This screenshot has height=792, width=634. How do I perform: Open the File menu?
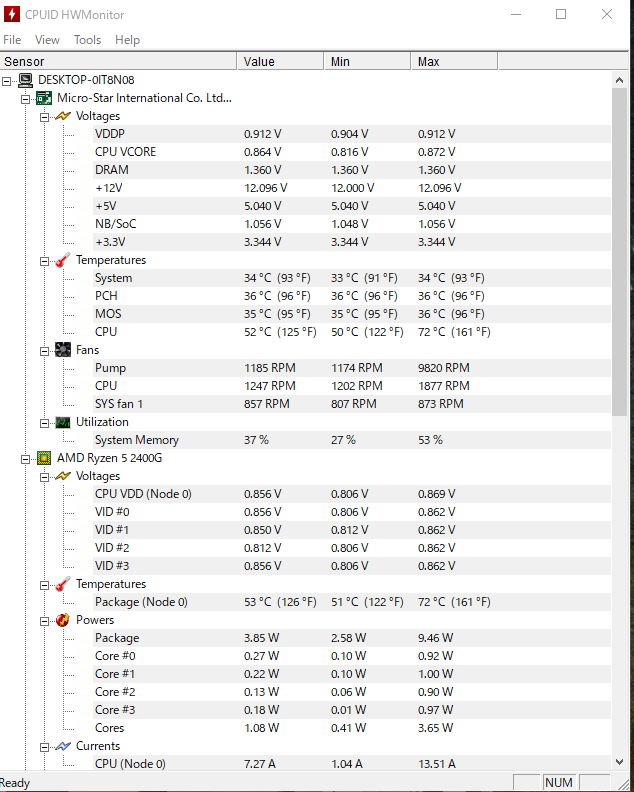pos(12,40)
